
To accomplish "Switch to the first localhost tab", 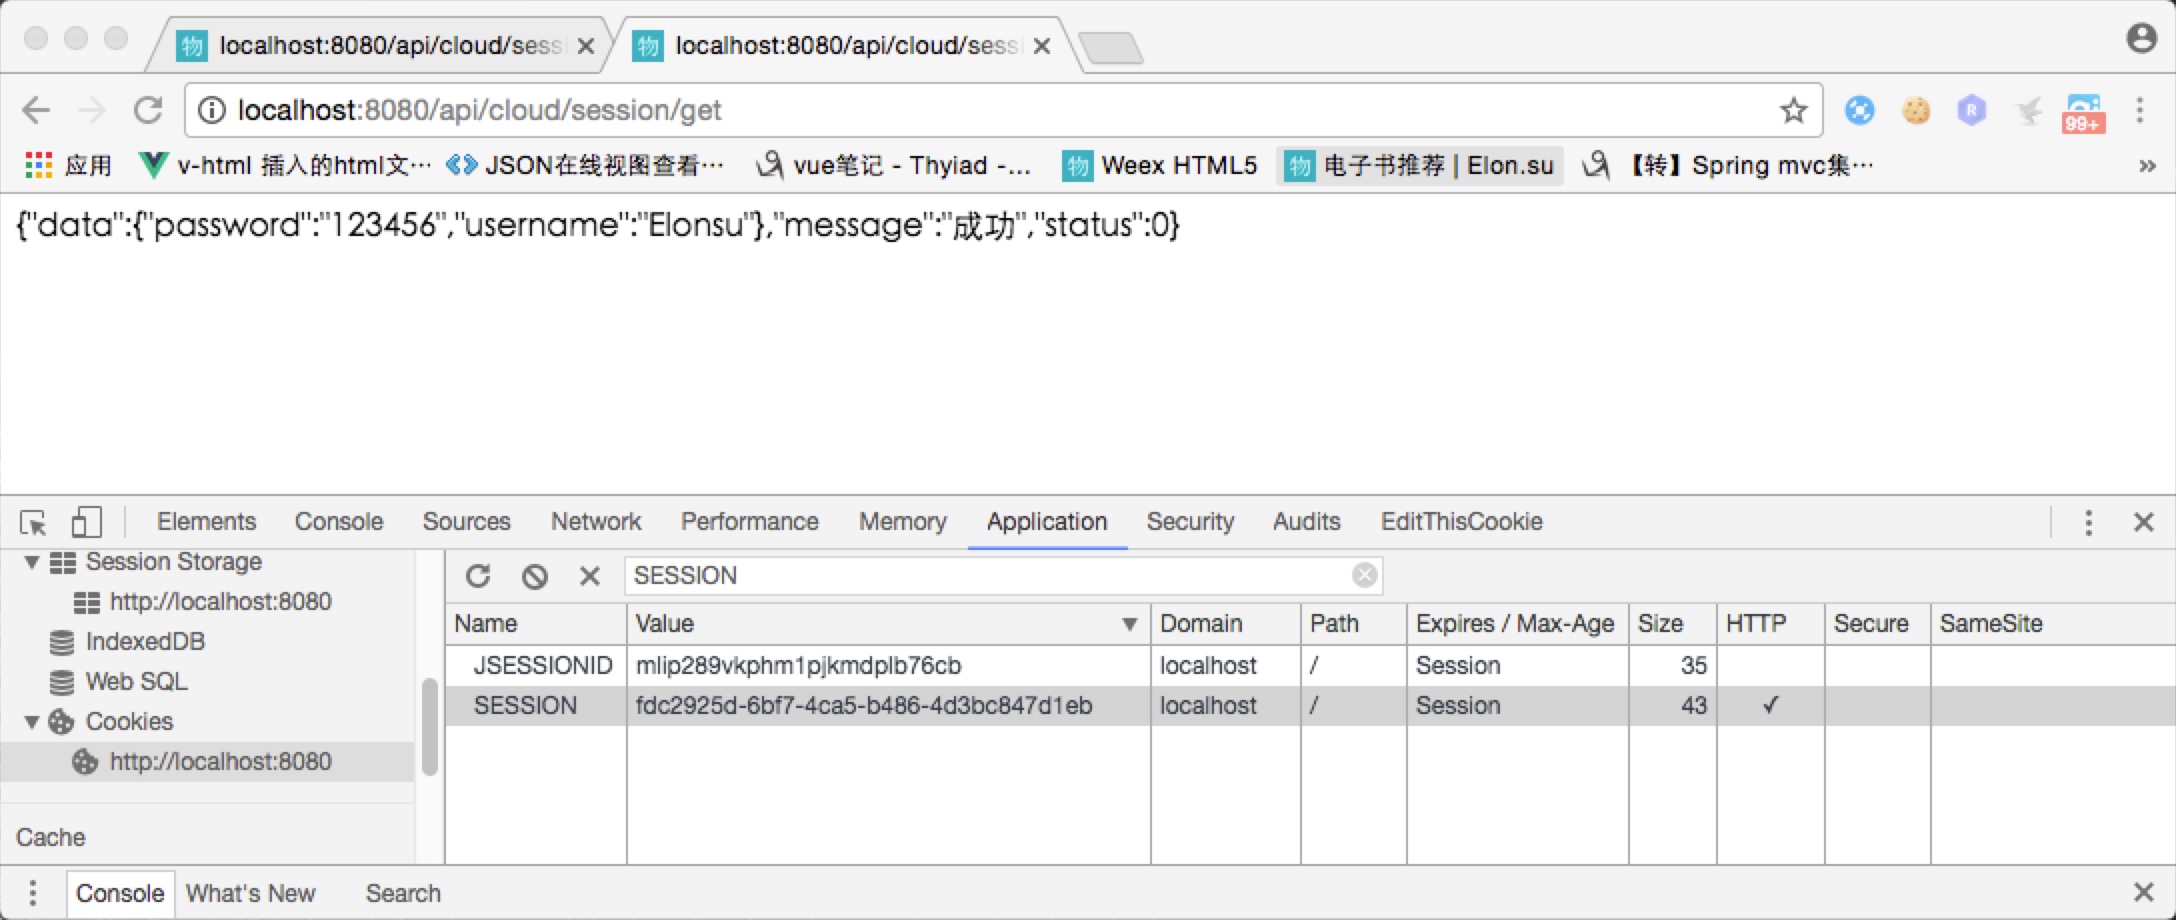I will (380, 46).
